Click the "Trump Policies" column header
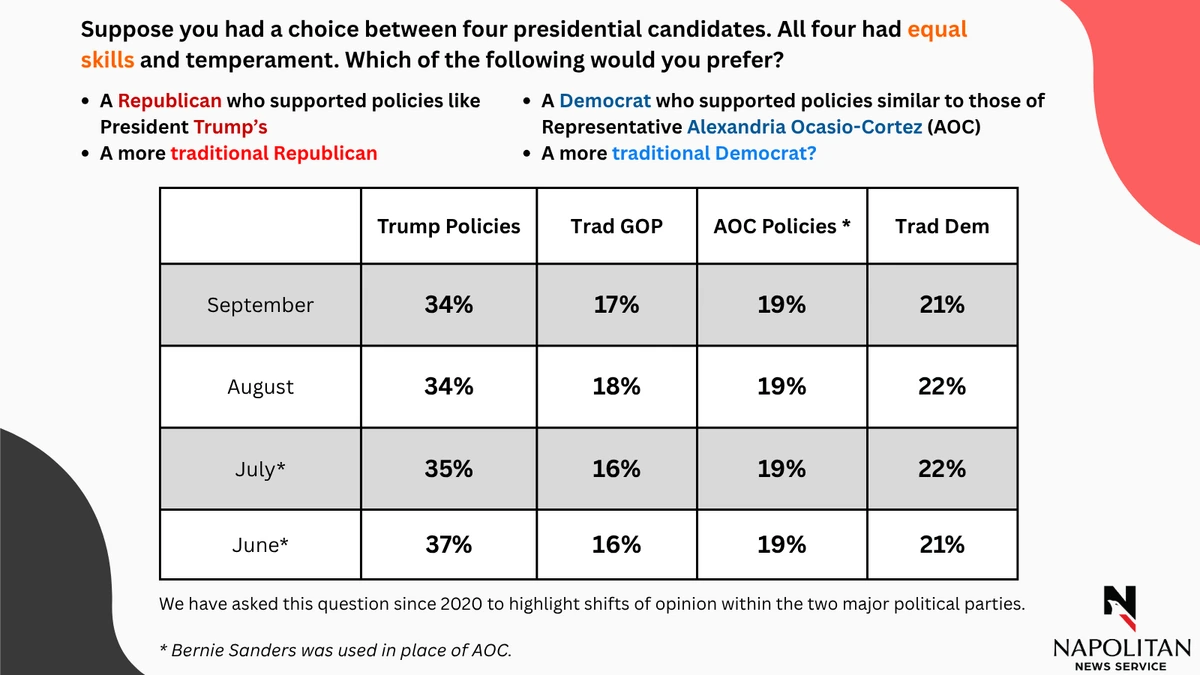This screenshot has width=1200, height=675. pyautogui.click(x=448, y=226)
